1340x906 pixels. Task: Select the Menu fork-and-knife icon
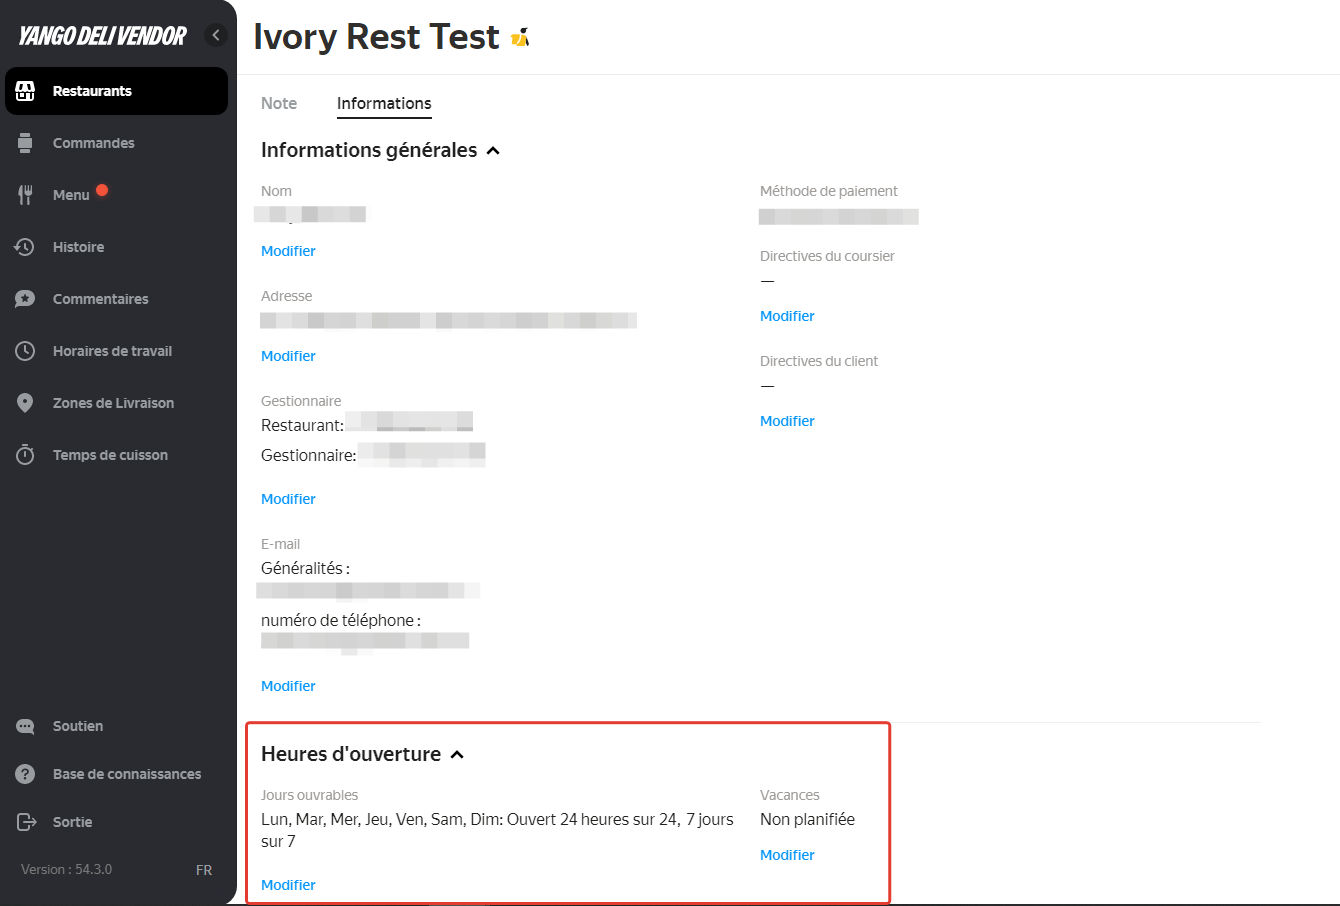pyautogui.click(x=26, y=195)
